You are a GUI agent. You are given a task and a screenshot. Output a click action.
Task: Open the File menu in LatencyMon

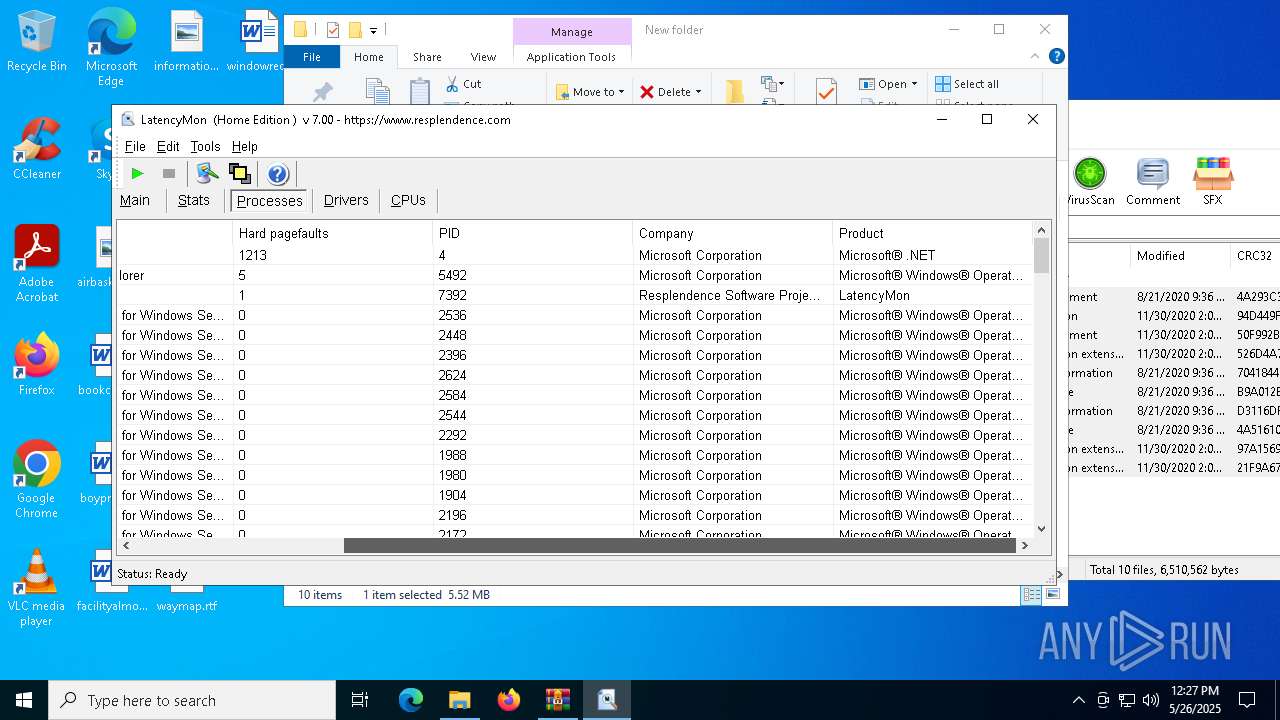click(135, 146)
